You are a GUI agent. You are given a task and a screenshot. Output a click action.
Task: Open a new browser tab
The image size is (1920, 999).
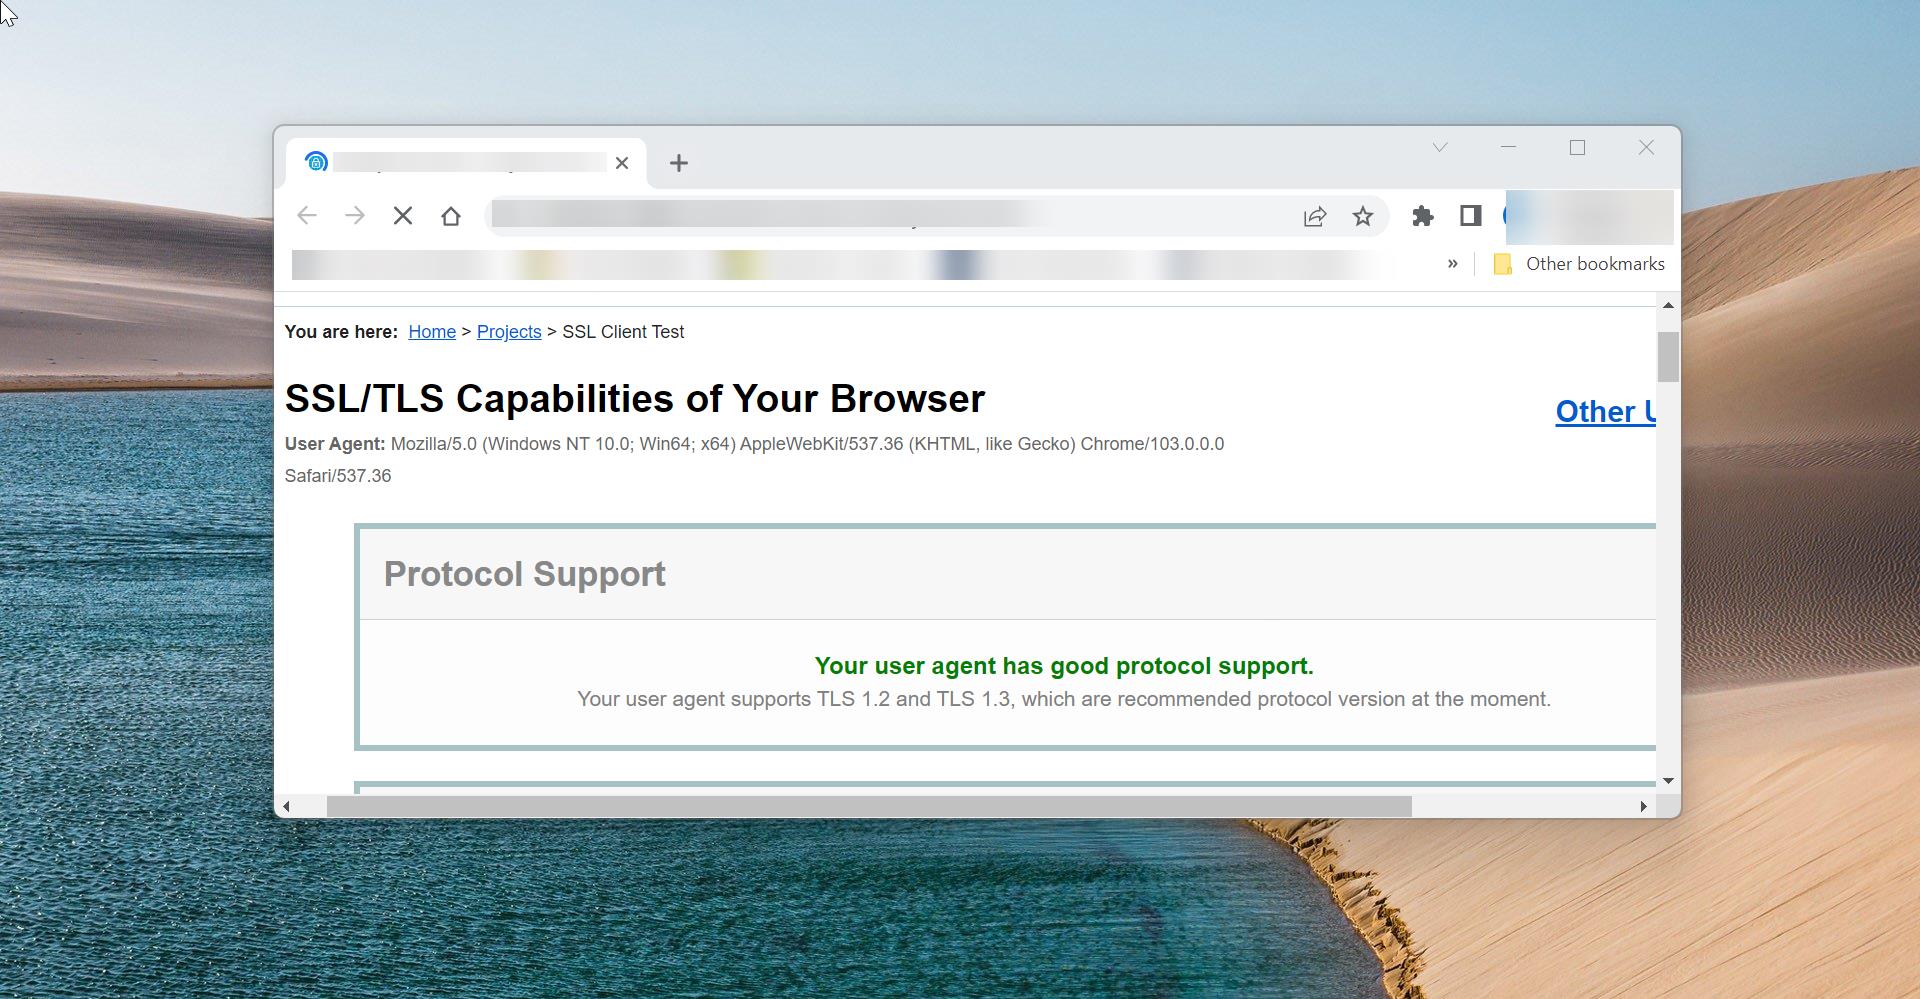679,162
